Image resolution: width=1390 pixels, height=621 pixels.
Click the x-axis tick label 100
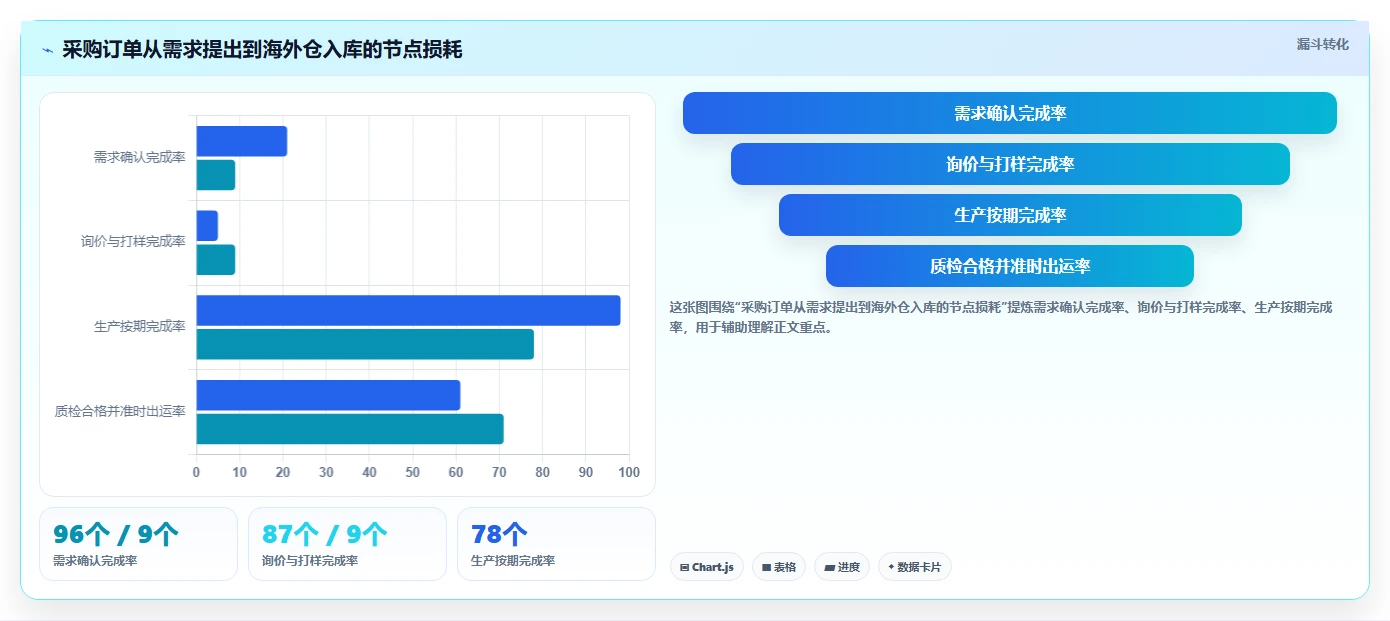pos(629,472)
